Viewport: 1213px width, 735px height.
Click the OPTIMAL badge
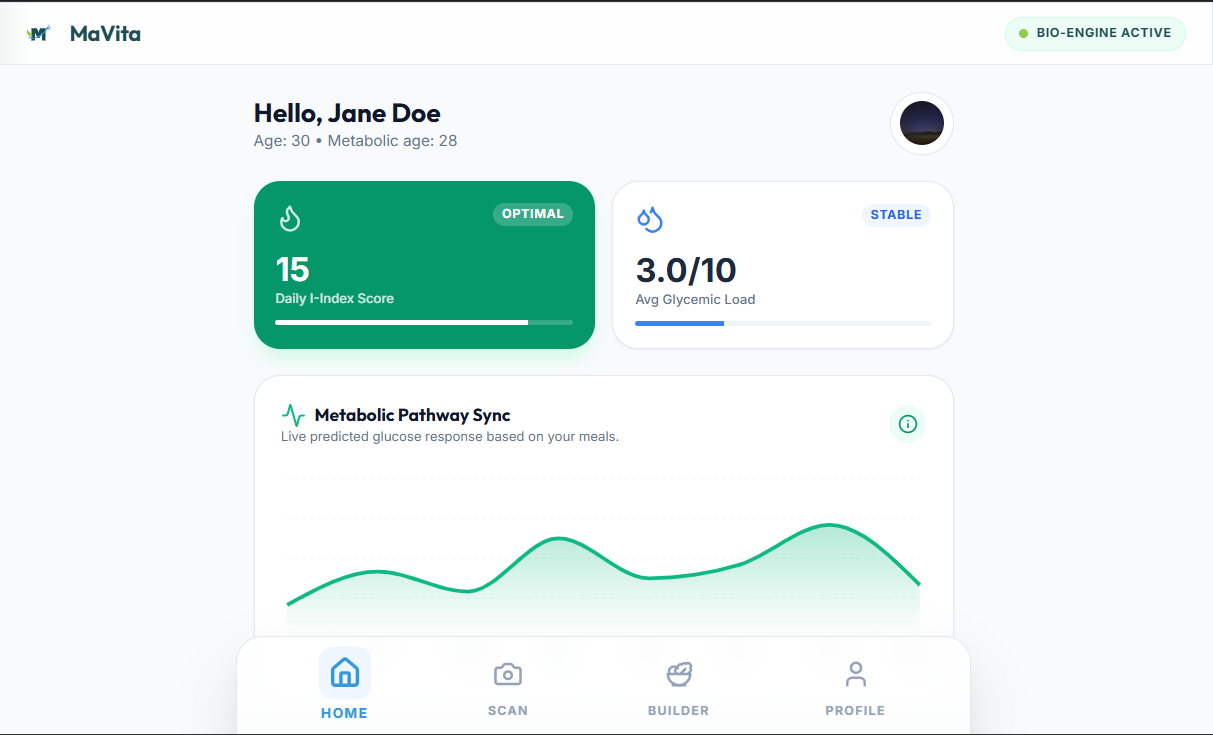click(533, 214)
